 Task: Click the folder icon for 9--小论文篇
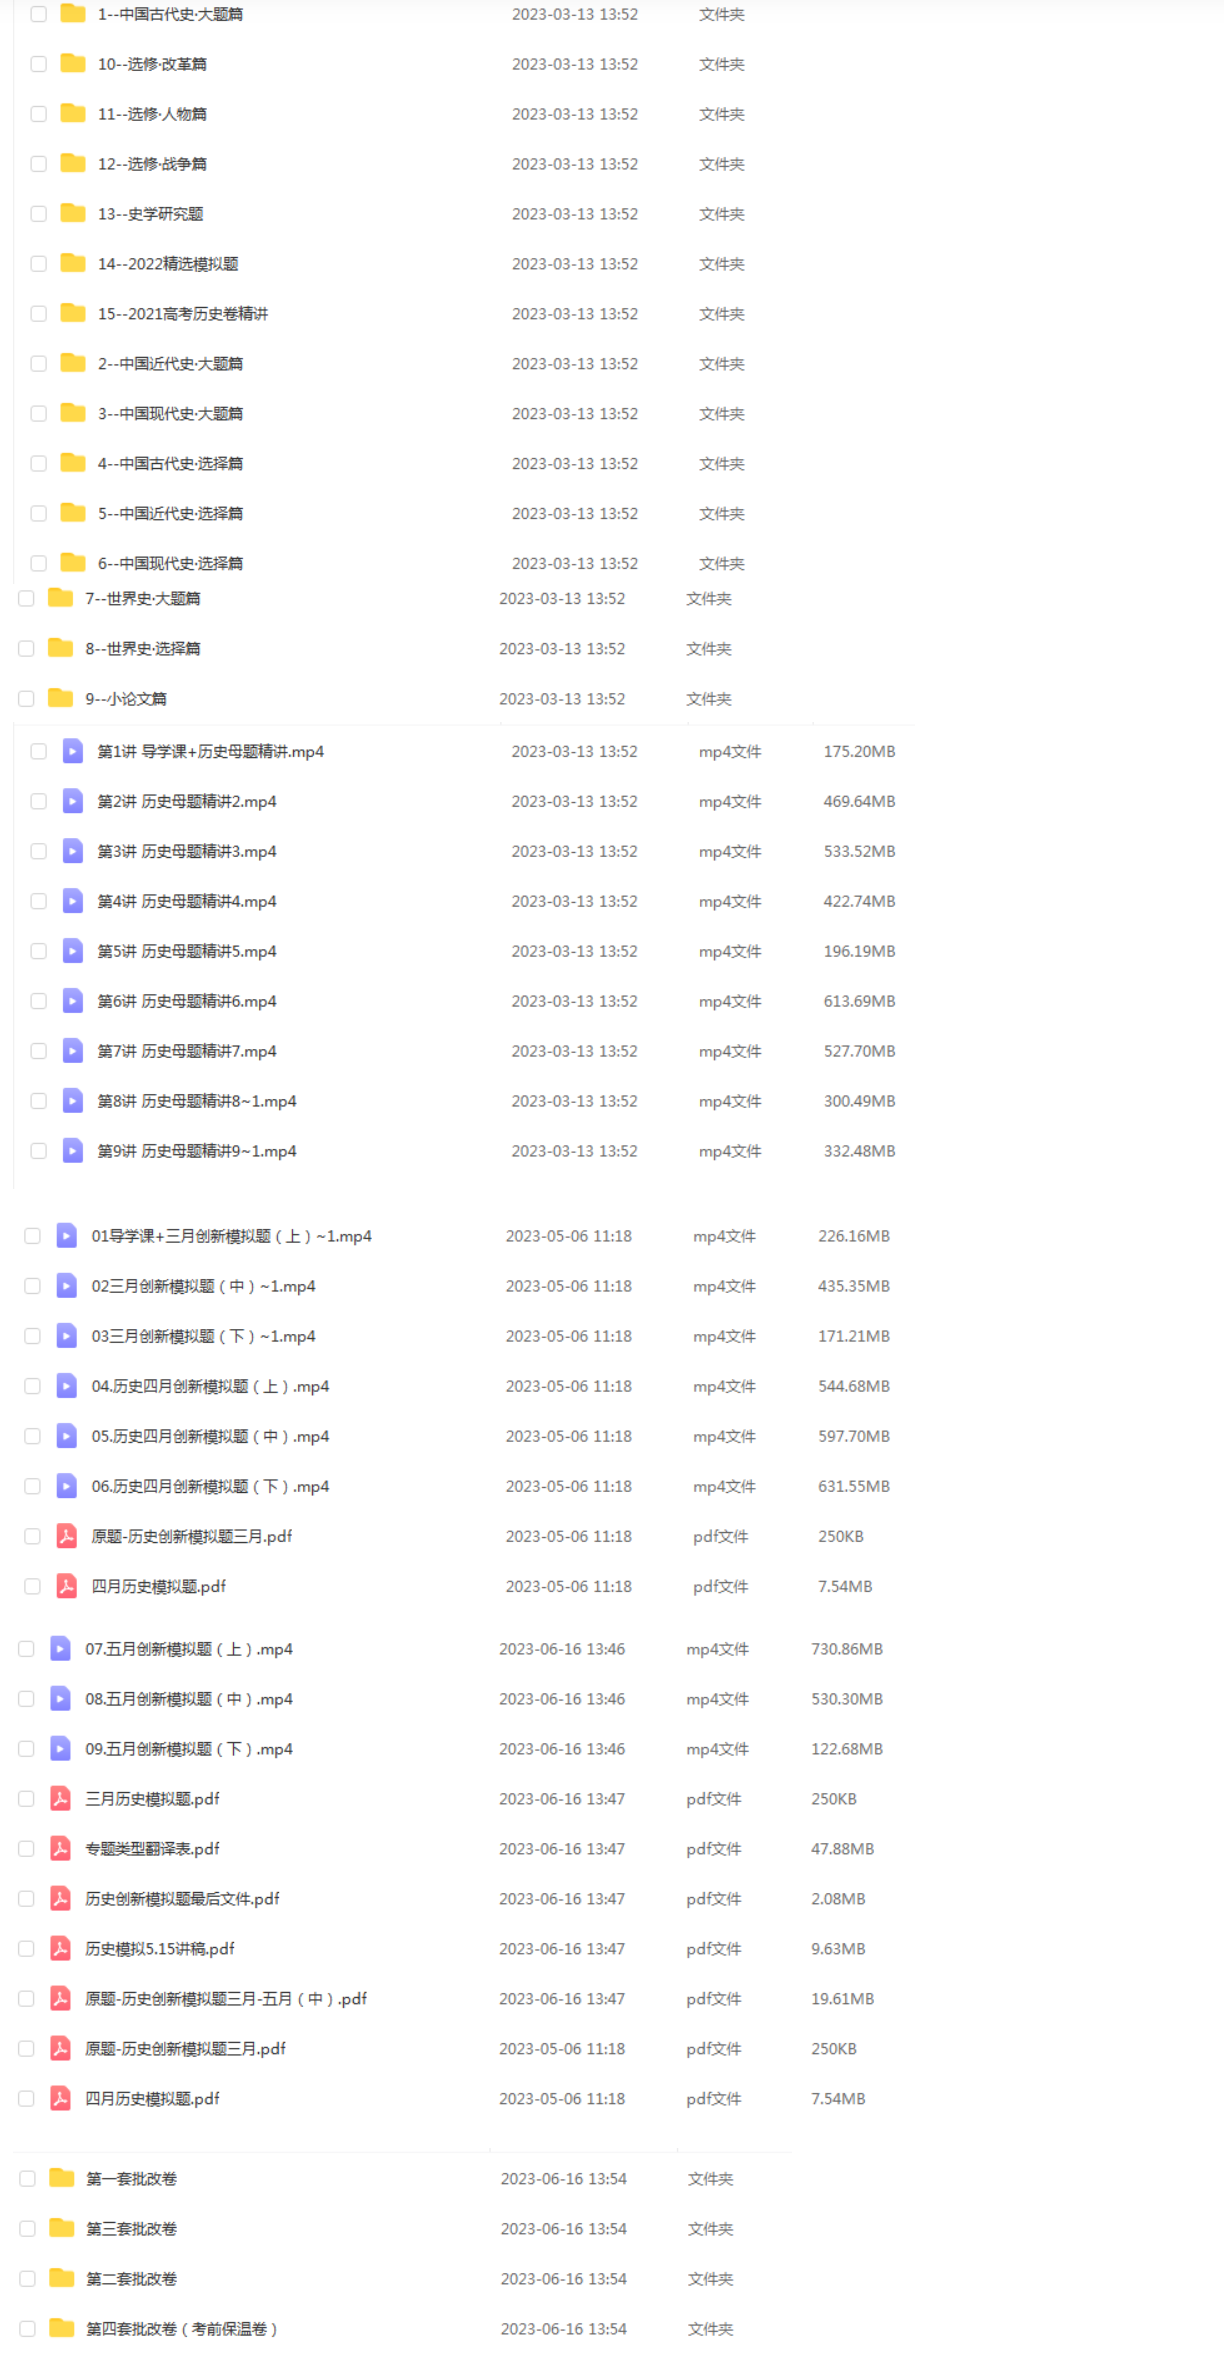click(x=61, y=698)
